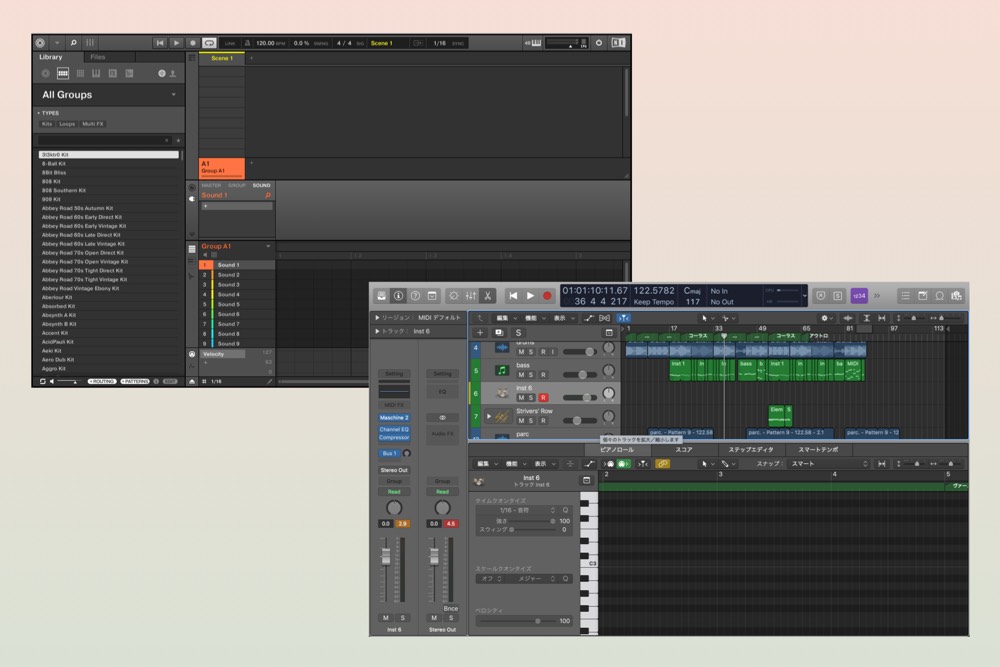The image size is (1000, 667).
Task: Select the orange A1 Group pad
Action: [222, 168]
